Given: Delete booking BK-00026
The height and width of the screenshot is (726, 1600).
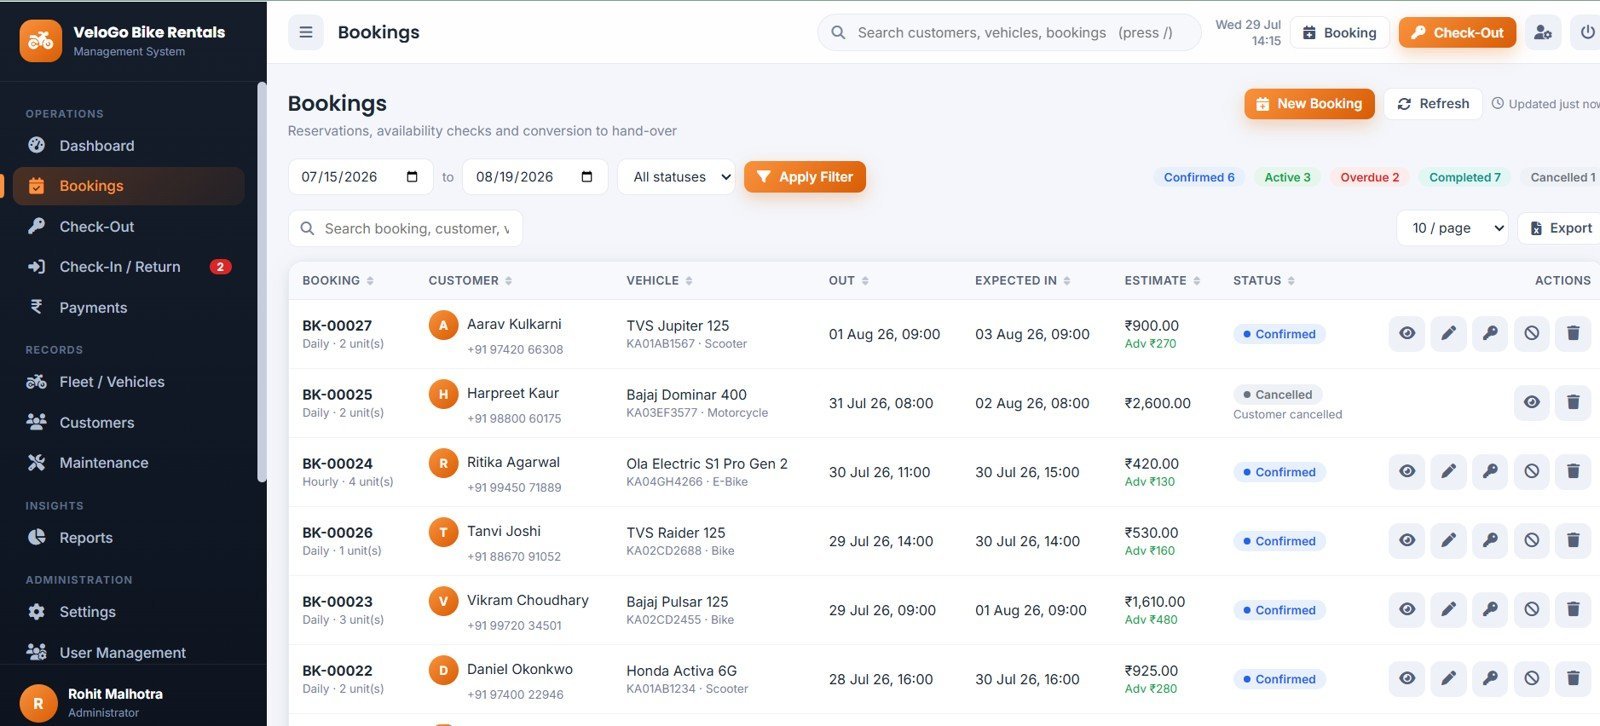Looking at the screenshot, I should click(1573, 540).
